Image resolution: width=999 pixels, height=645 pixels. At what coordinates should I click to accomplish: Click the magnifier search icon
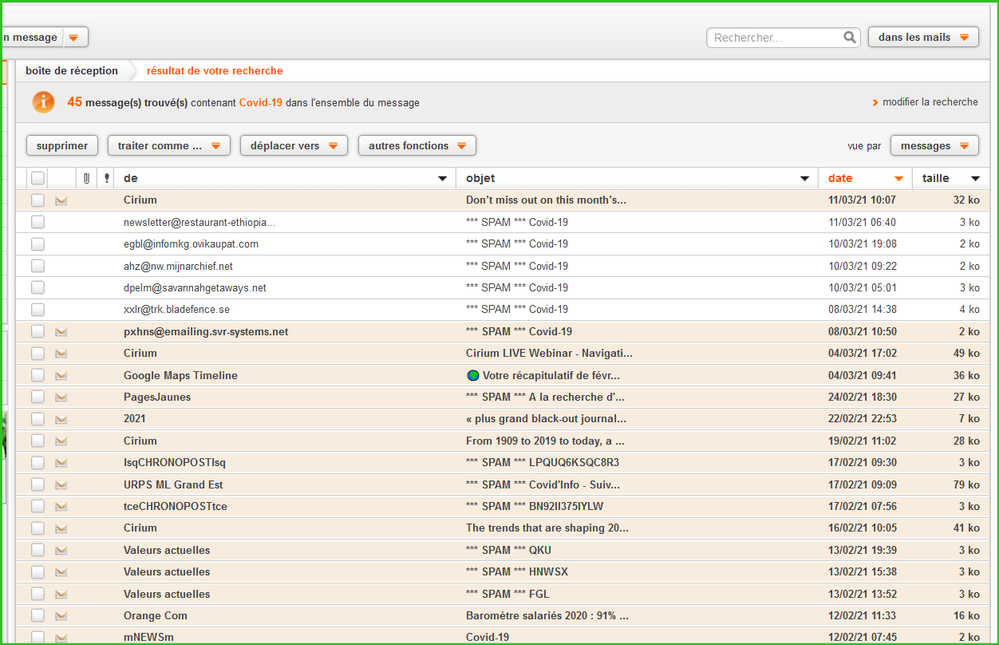pos(850,38)
